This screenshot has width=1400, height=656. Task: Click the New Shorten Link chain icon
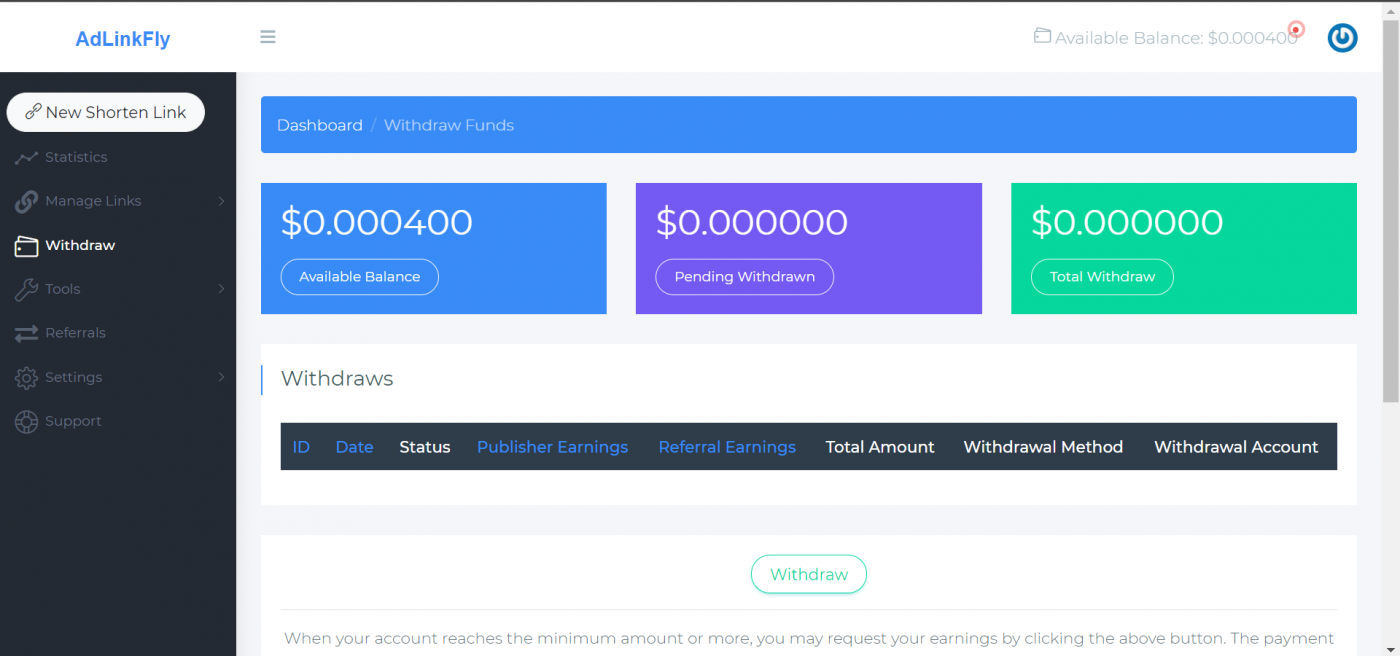pos(32,112)
